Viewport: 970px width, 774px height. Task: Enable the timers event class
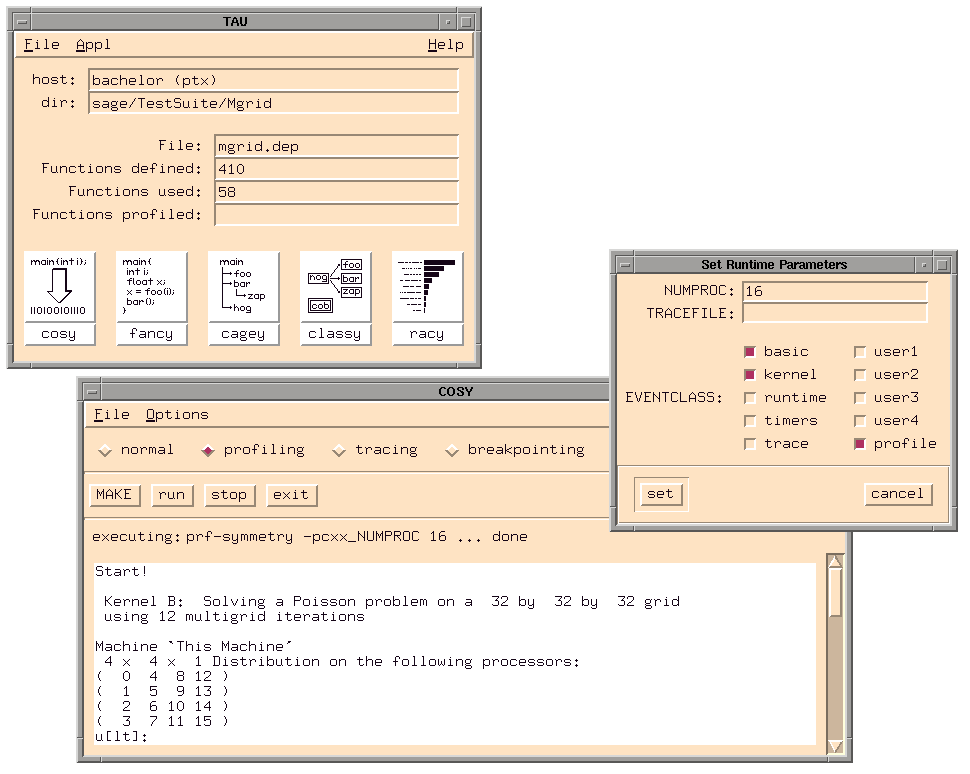pos(750,421)
